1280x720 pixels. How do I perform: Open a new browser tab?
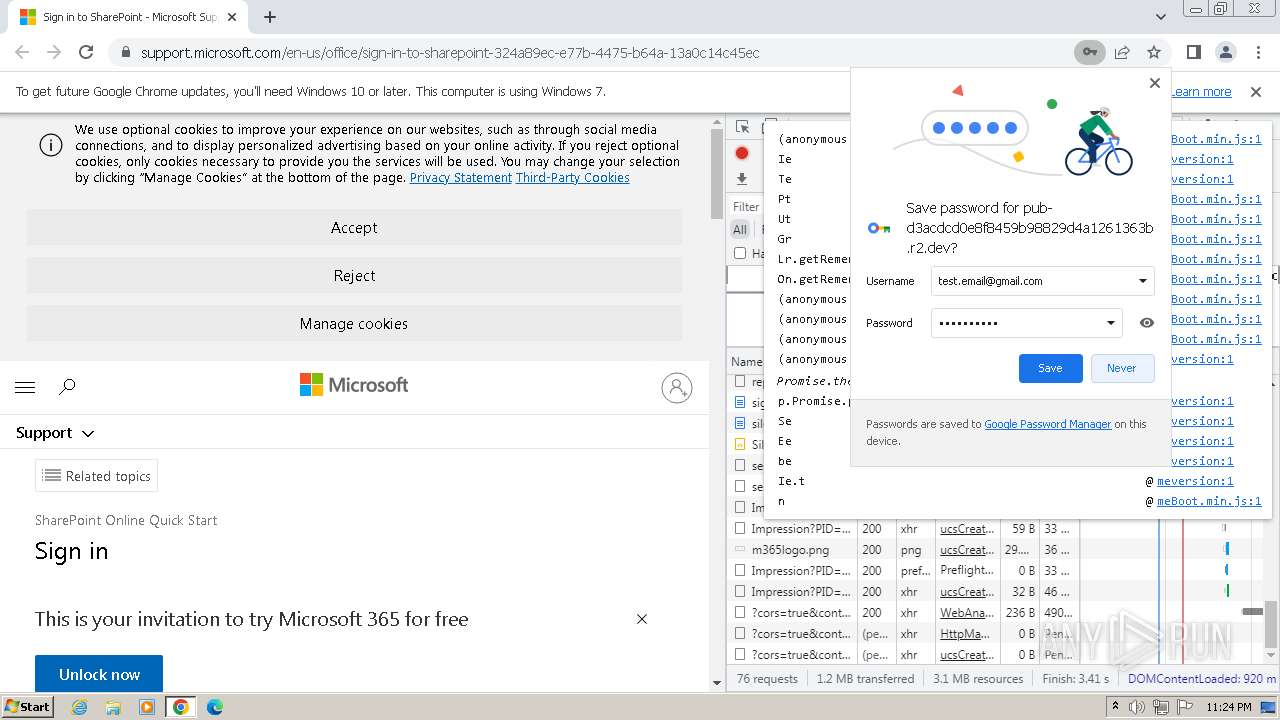(x=270, y=17)
